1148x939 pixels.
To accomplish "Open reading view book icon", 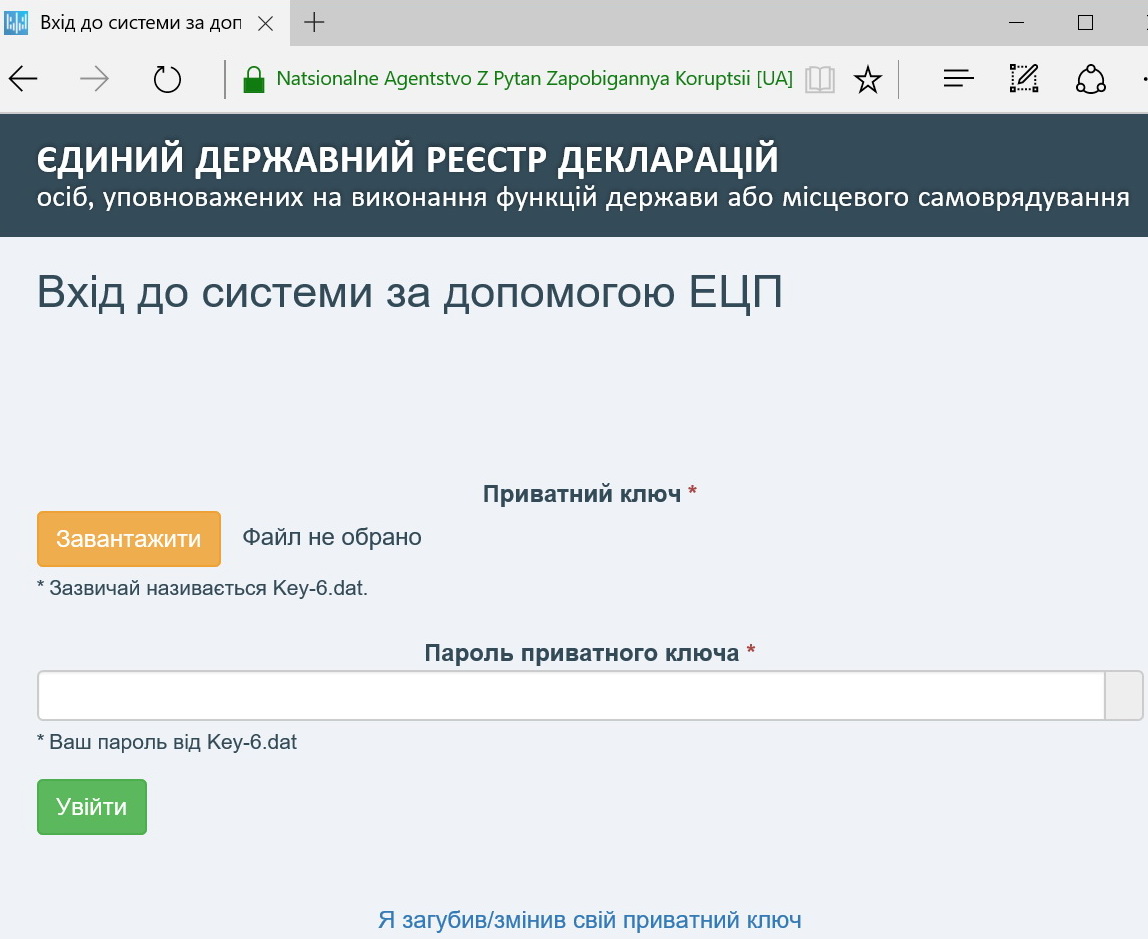I will coord(820,79).
